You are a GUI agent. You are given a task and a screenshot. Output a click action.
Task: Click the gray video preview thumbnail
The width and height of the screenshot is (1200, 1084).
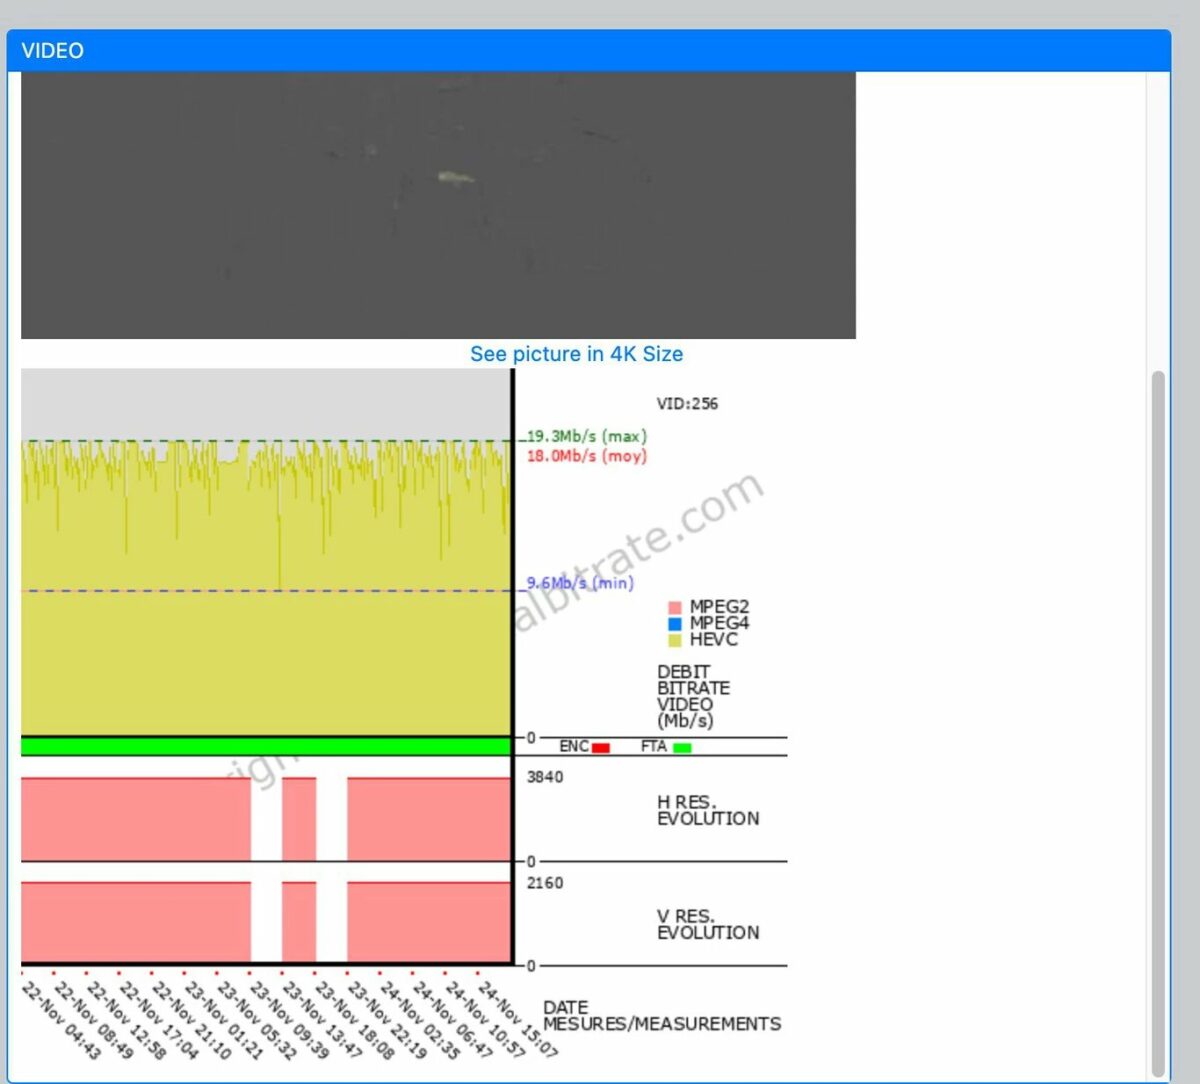pos(438,205)
